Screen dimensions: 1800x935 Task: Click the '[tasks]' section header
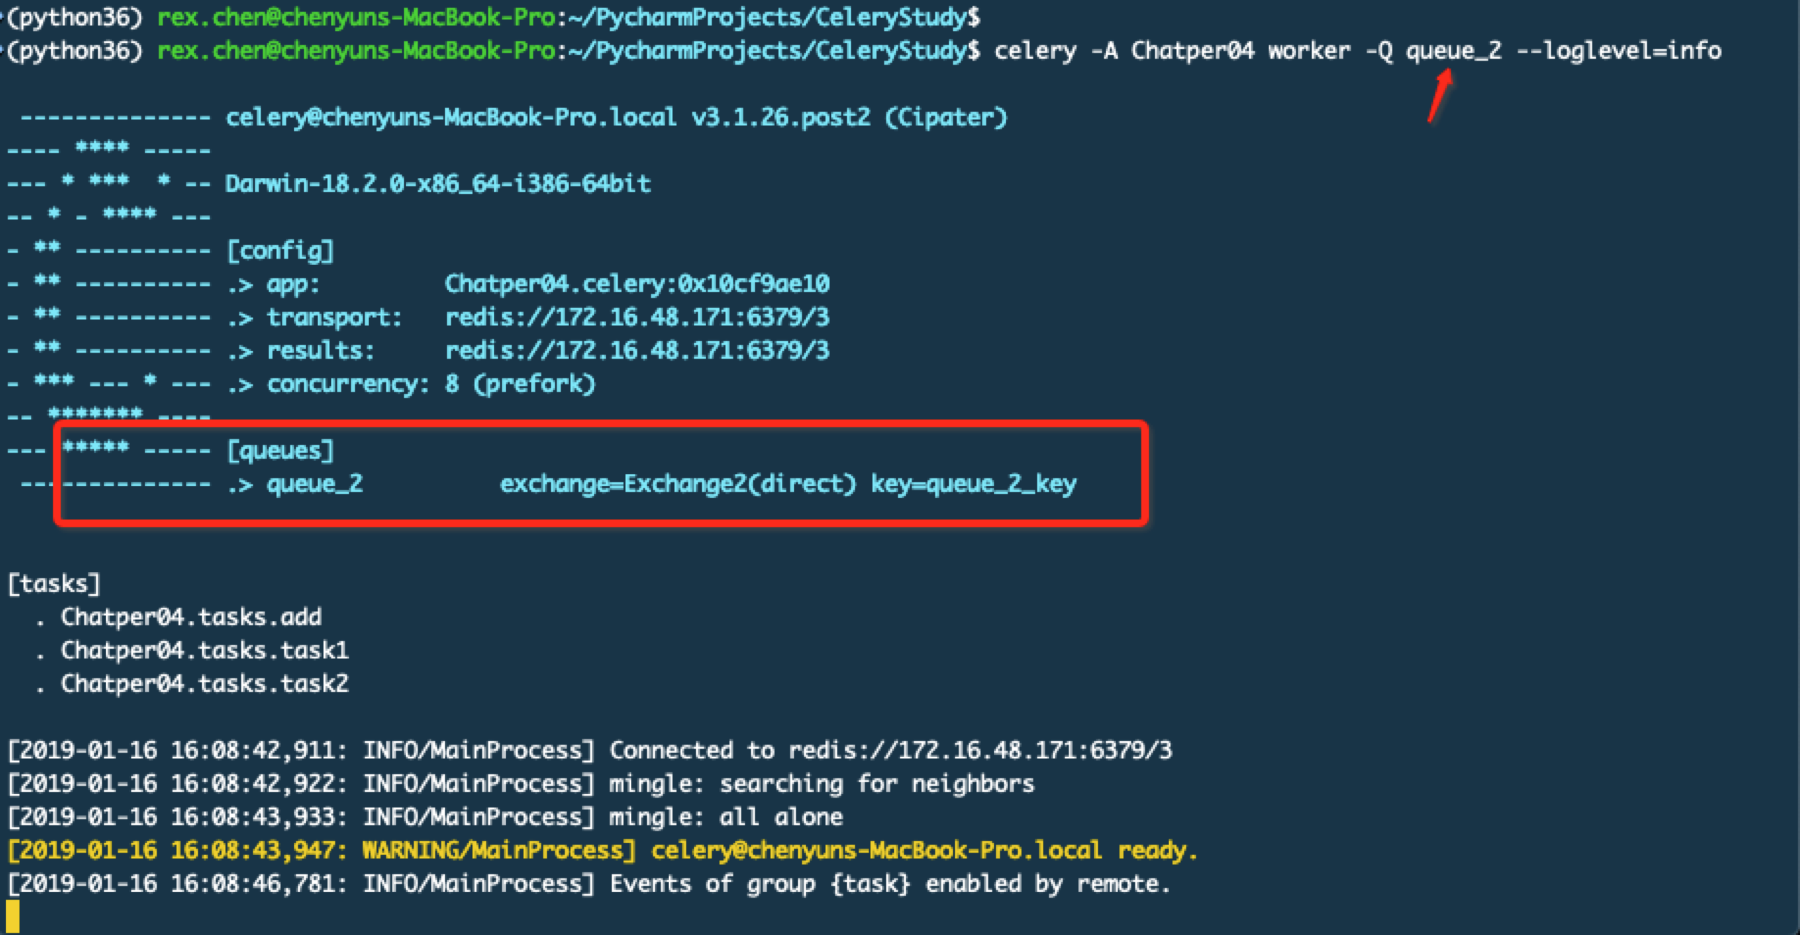tap(54, 584)
